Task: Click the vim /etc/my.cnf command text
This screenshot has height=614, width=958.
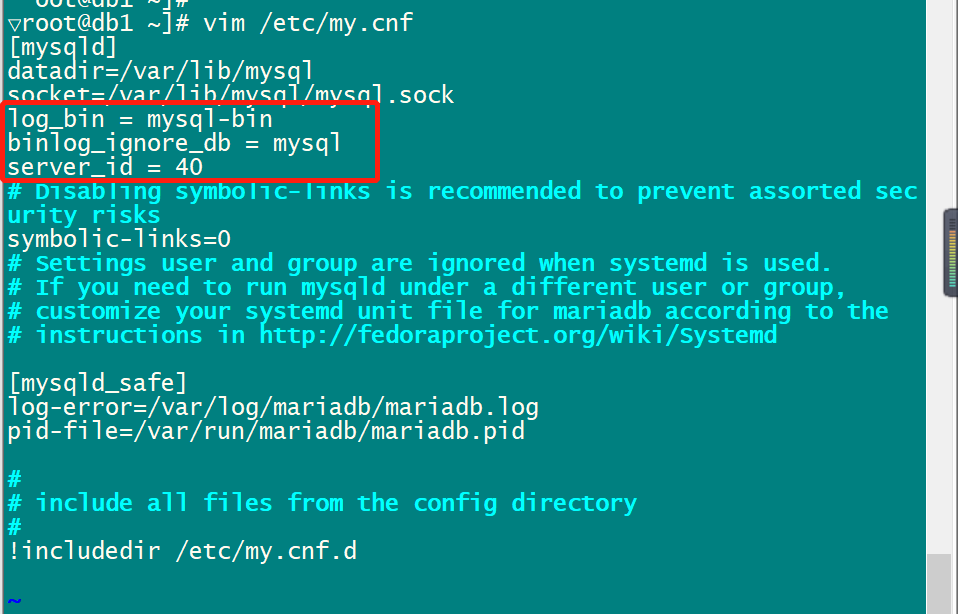Action: (x=308, y=23)
